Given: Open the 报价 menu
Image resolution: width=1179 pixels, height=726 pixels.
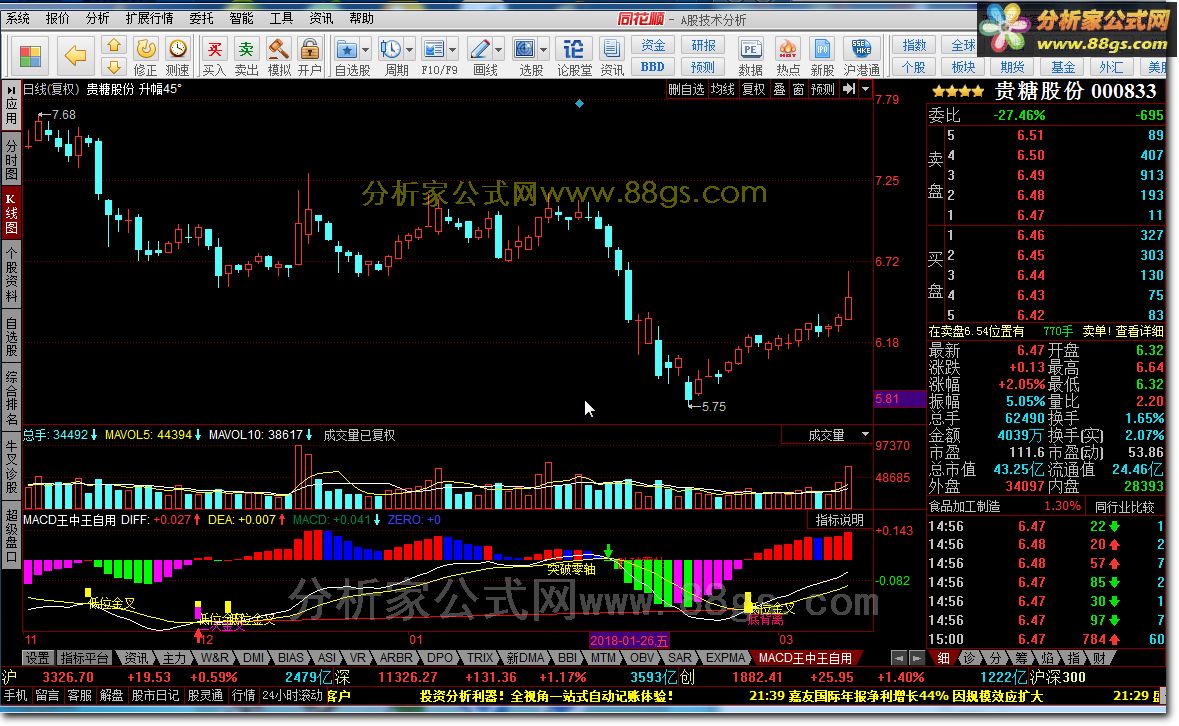Looking at the screenshot, I should coord(57,18).
